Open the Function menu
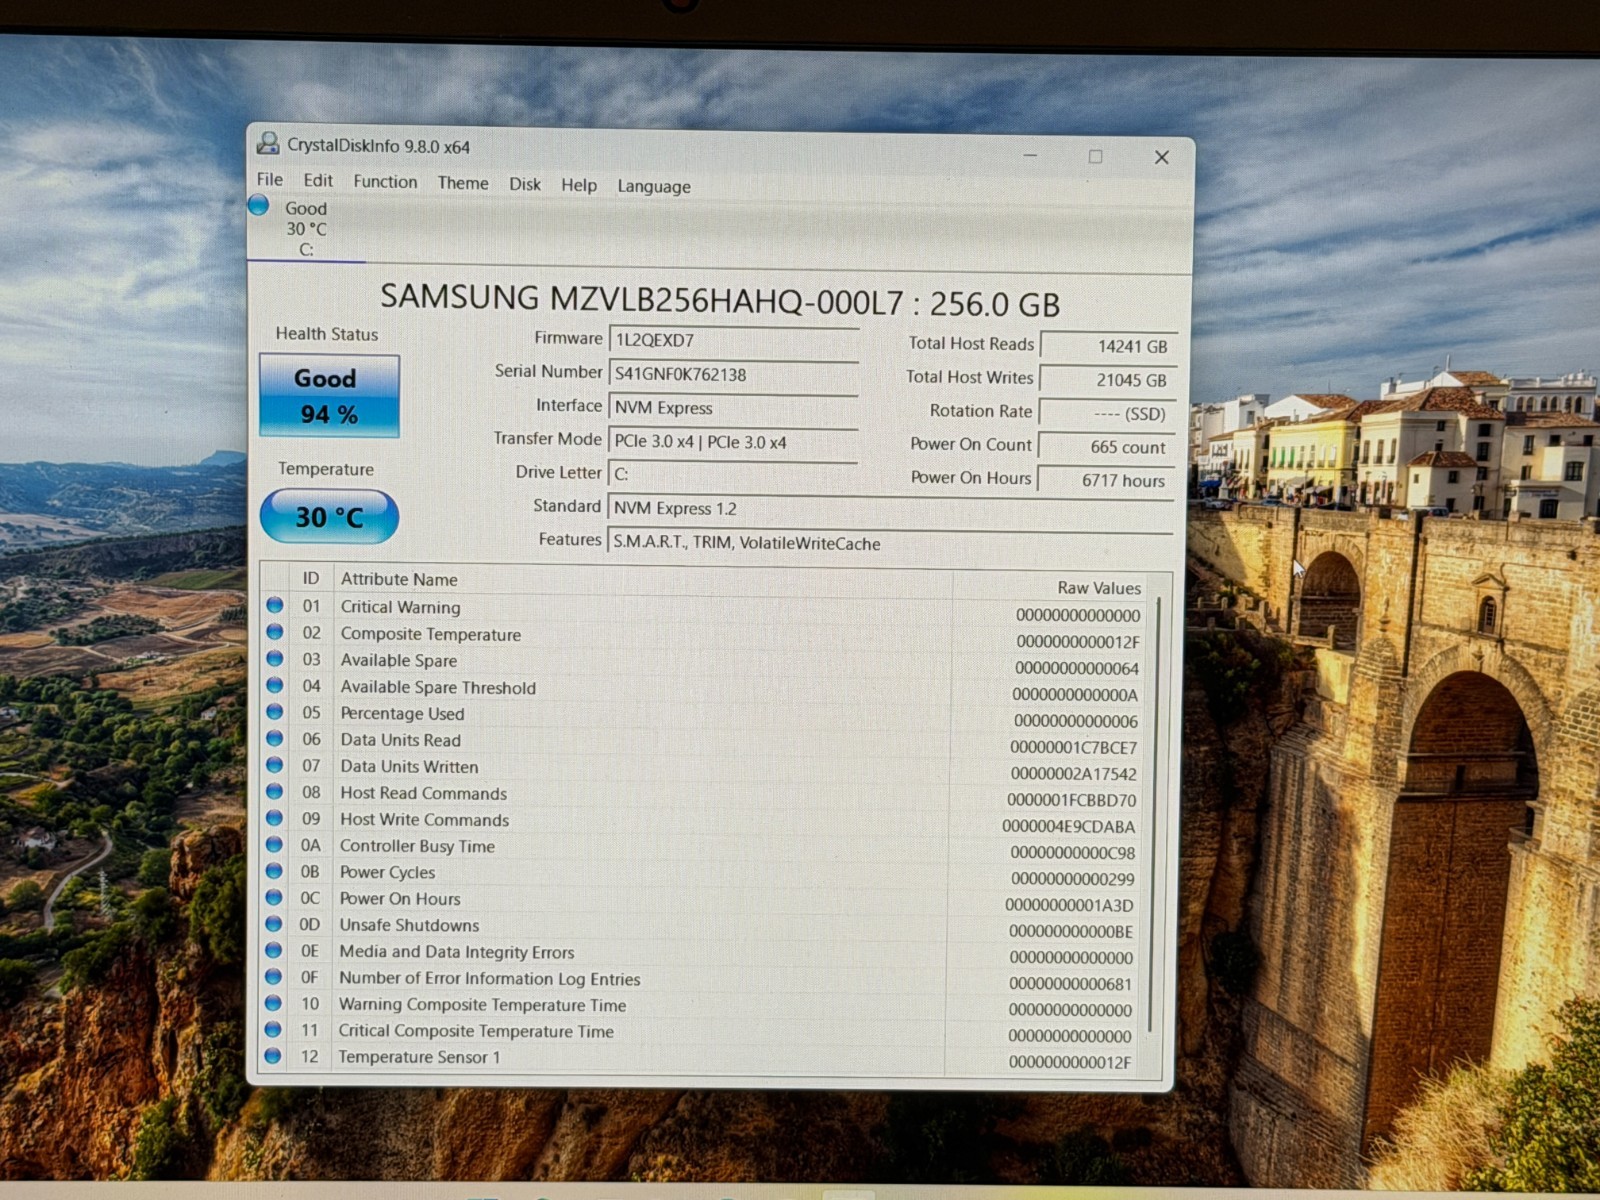The width and height of the screenshot is (1600, 1200). tap(385, 181)
